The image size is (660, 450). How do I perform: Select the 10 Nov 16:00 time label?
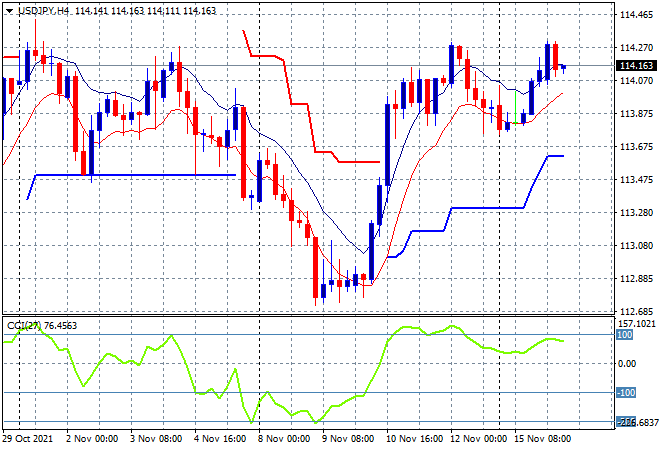[x=415, y=439]
